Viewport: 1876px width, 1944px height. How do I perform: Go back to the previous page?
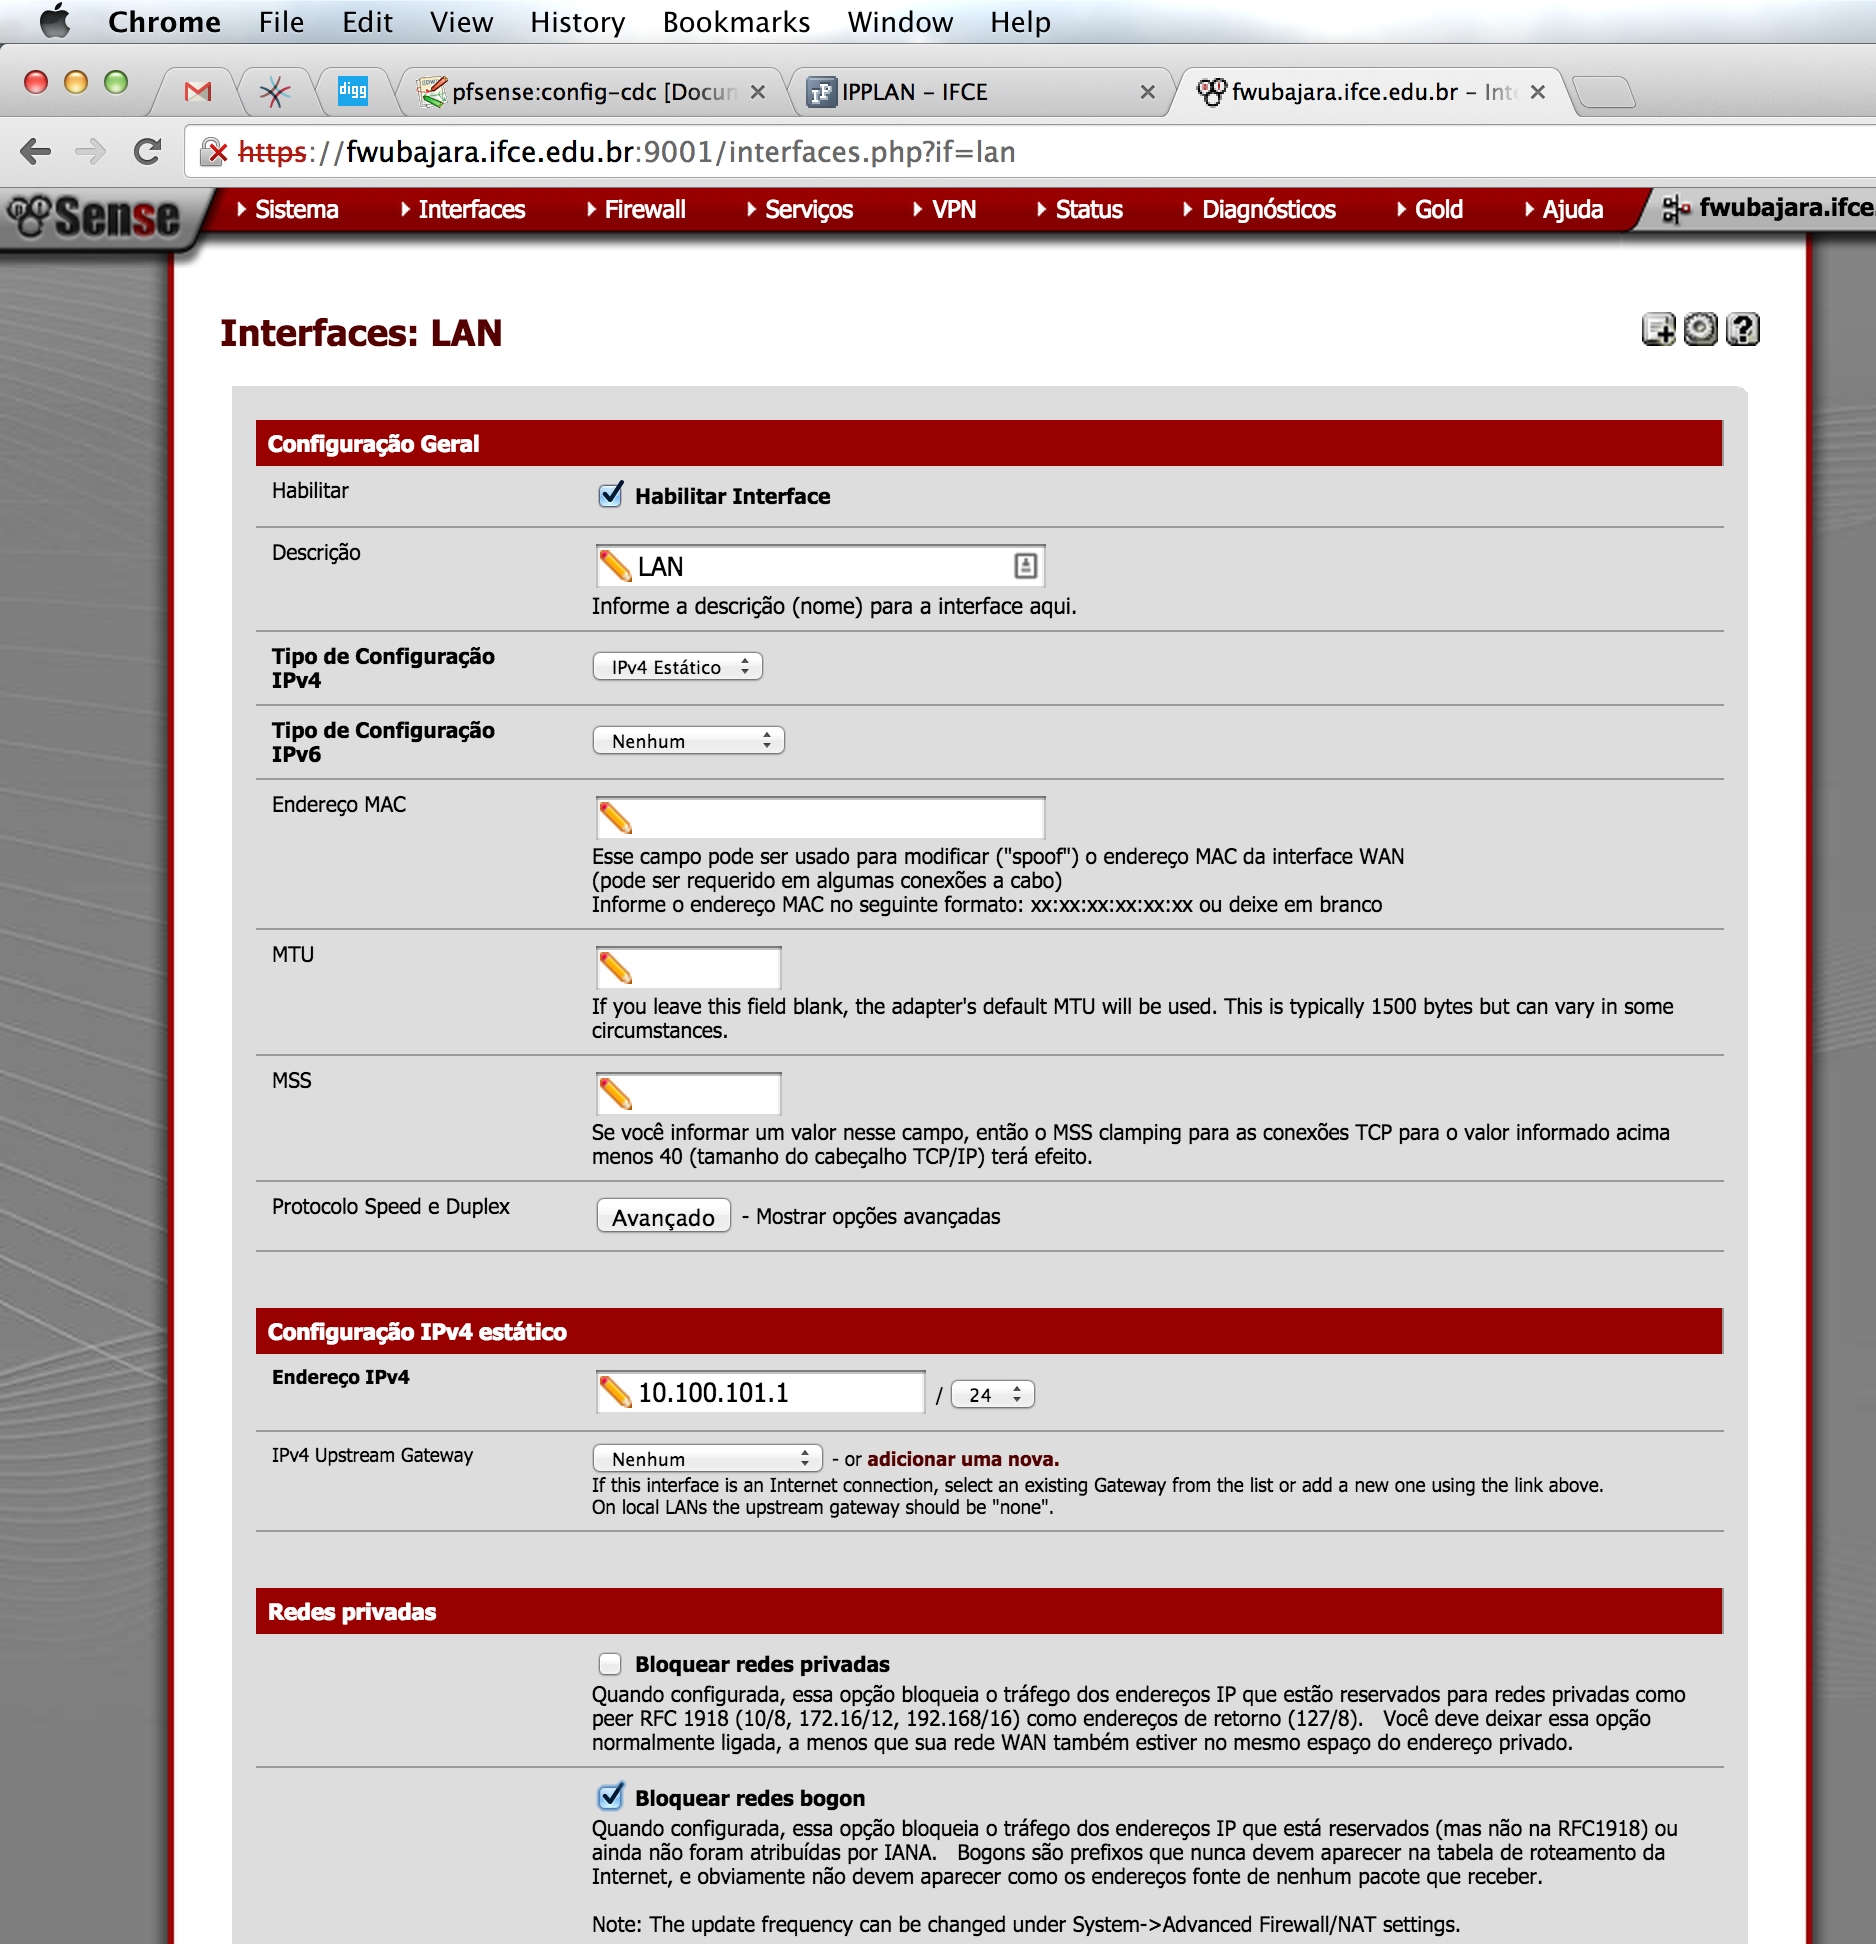[36, 152]
